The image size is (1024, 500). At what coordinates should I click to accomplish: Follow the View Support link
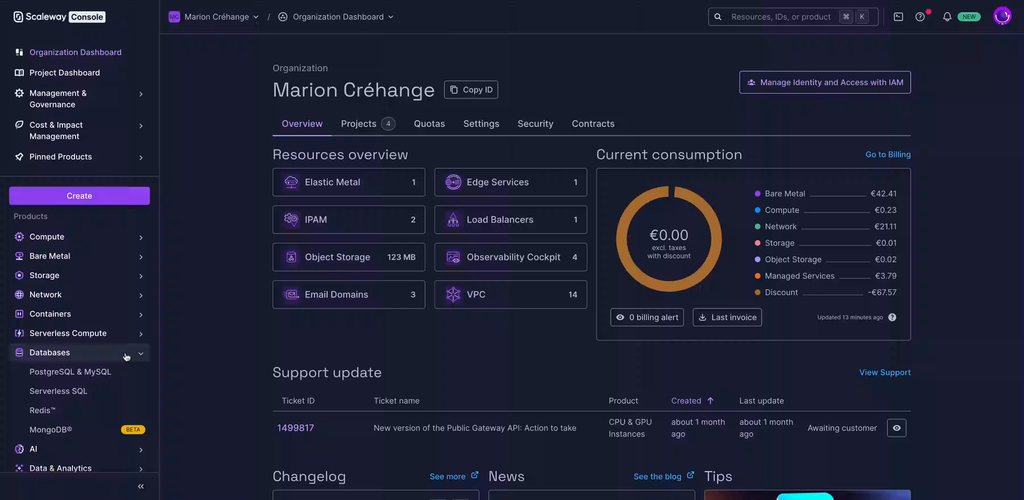click(x=885, y=373)
